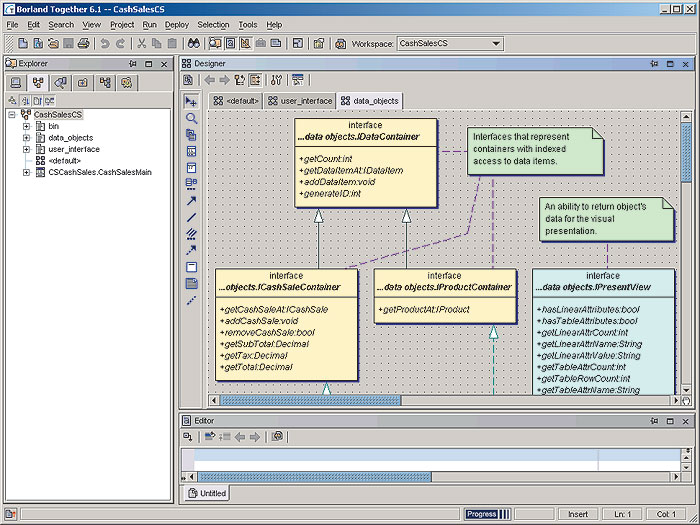Open the Workspace CashSalesCS dropdown

[x=495, y=43]
